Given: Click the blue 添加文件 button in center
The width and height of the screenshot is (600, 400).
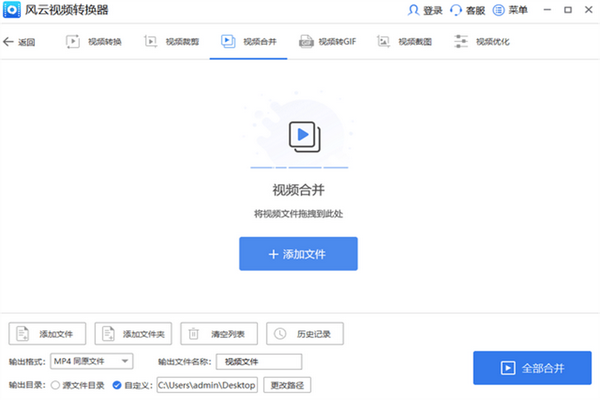Looking at the screenshot, I should coord(298,254).
